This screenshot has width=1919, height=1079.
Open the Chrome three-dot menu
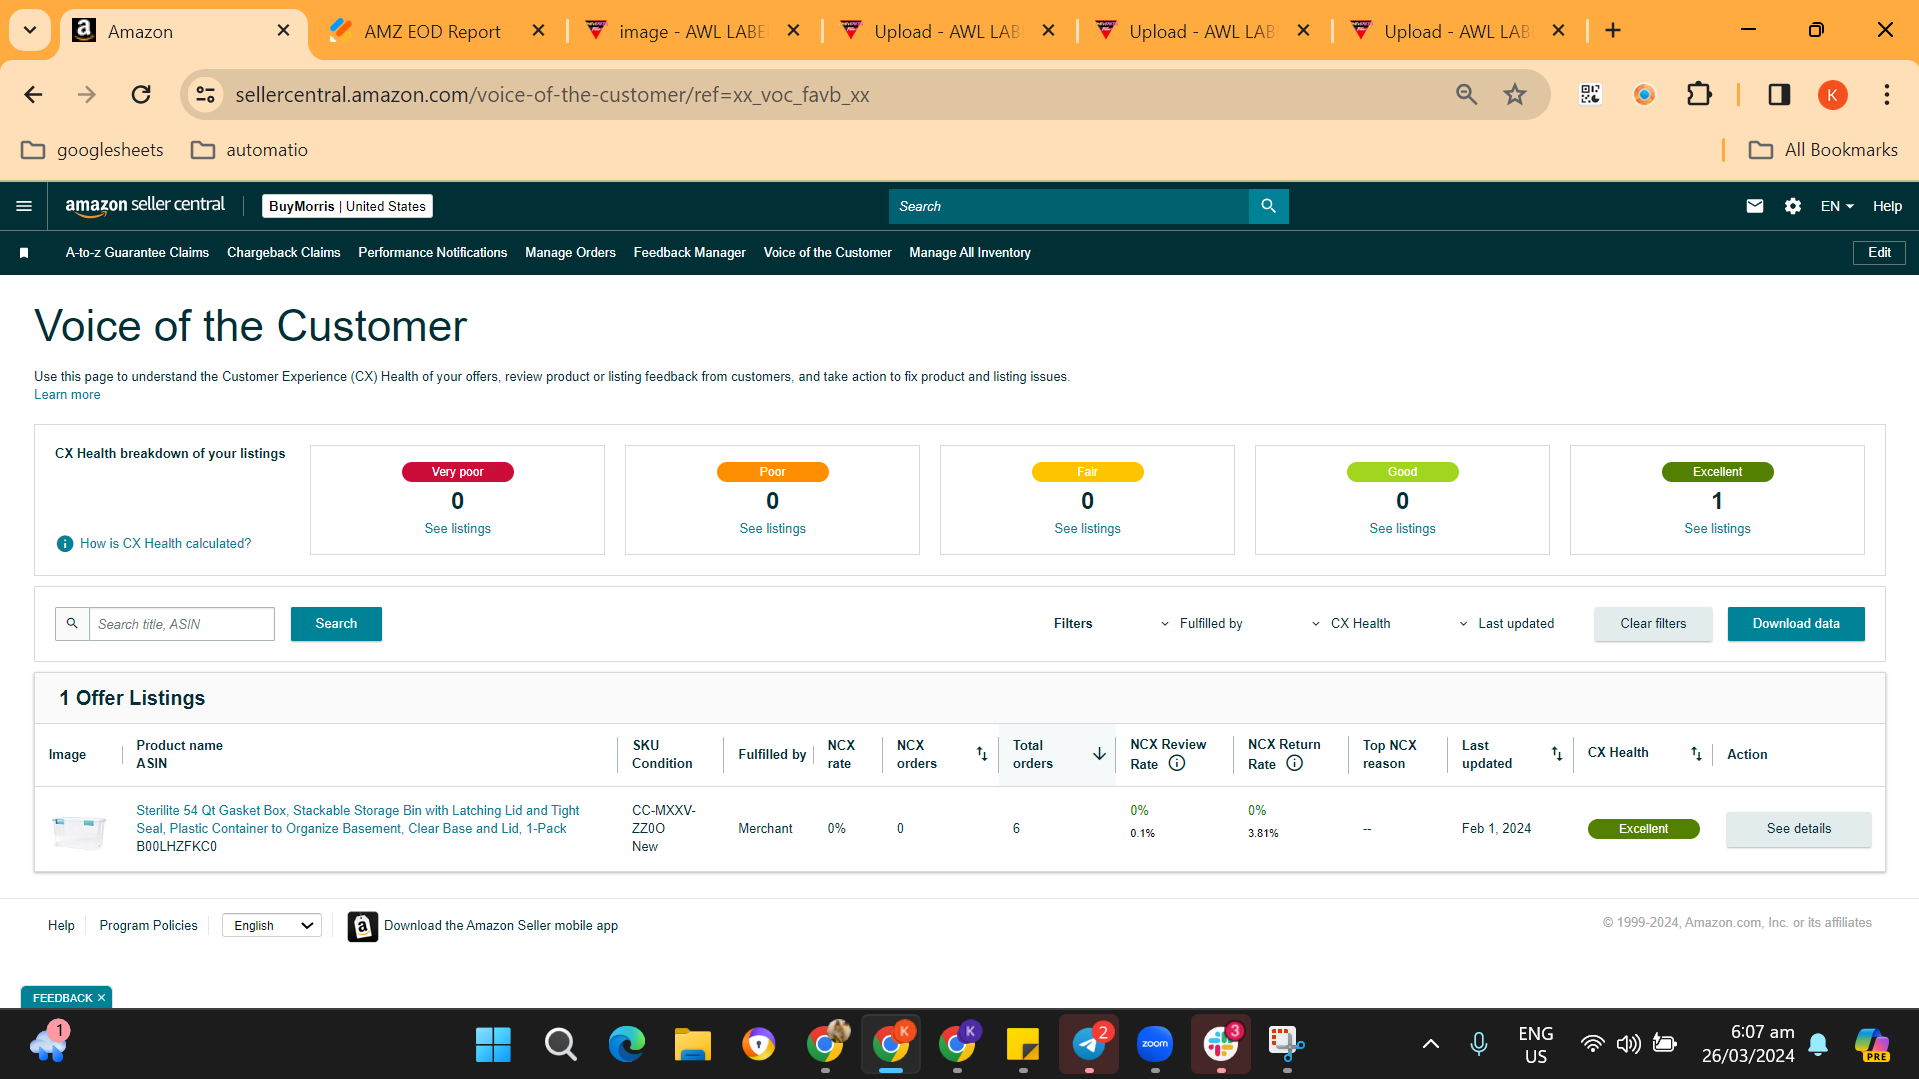click(1886, 94)
